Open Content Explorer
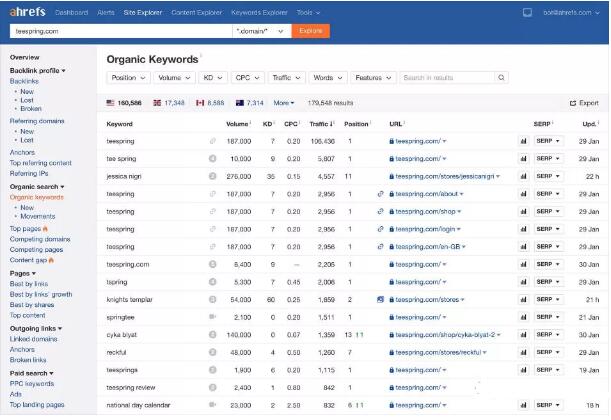 pyautogui.click(x=197, y=12)
